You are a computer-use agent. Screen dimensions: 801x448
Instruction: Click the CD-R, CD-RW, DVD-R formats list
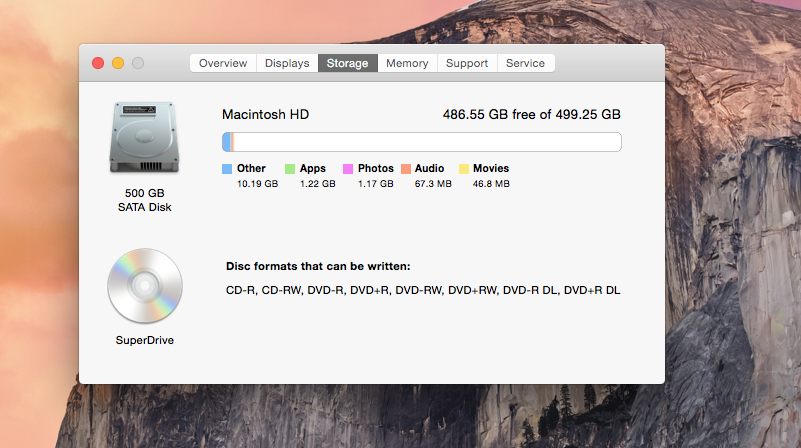[423, 290]
